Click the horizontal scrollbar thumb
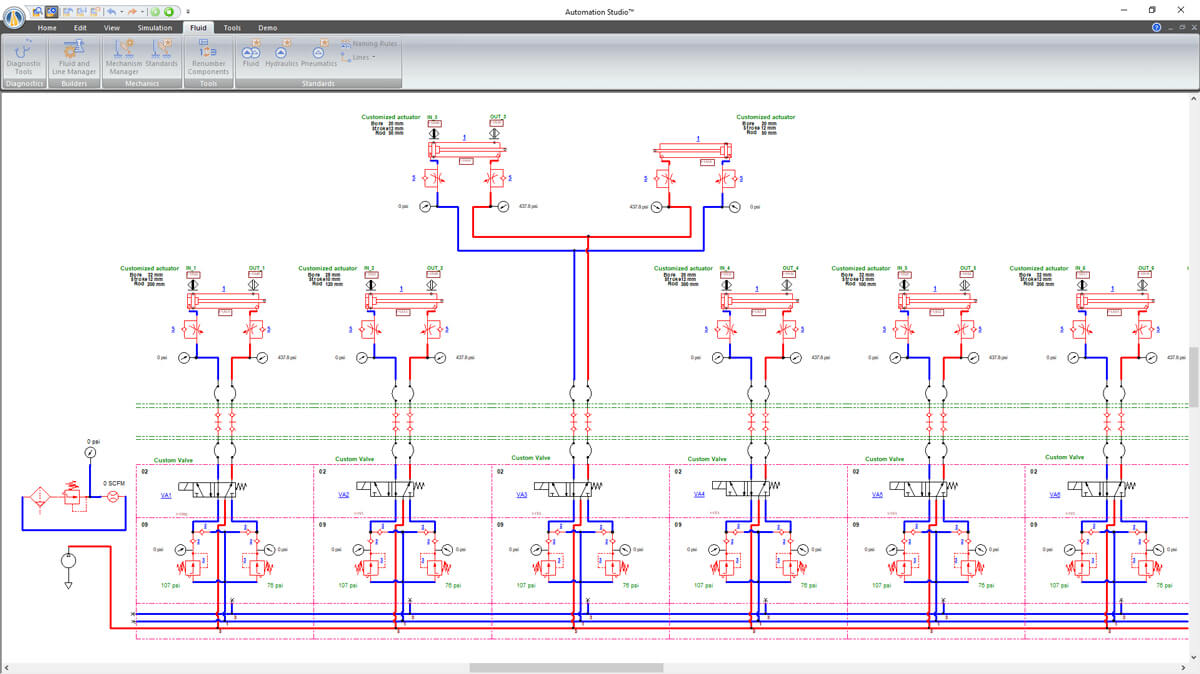Viewport: 1200px width, 674px height. [566, 667]
